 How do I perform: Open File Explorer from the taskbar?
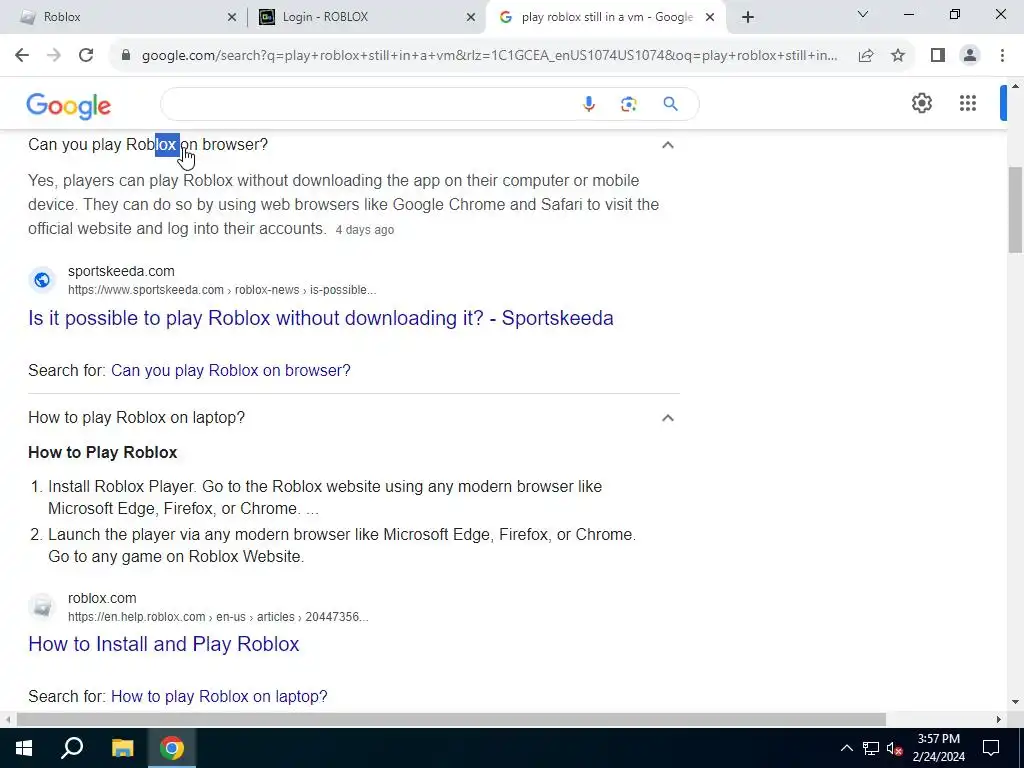122,748
